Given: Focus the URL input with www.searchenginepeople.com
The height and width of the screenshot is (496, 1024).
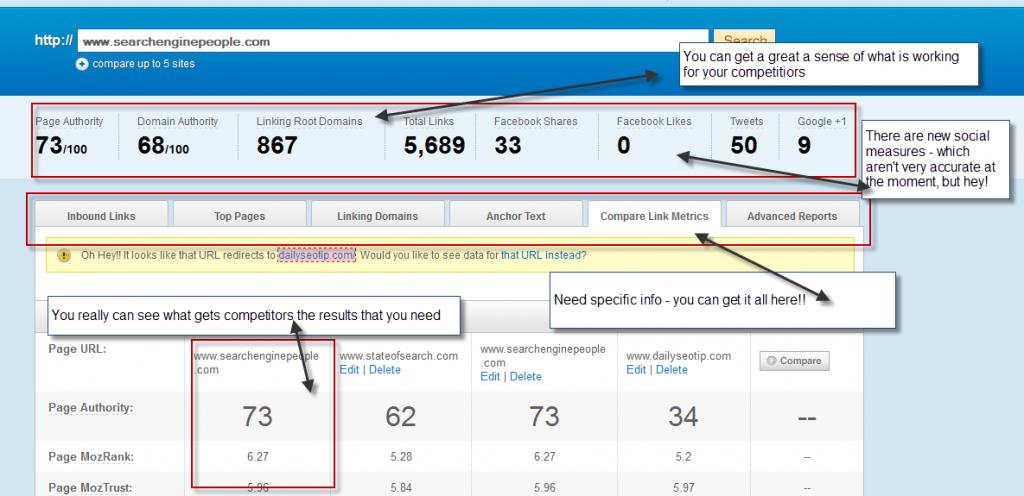Looking at the screenshot, I should [392, 41].
